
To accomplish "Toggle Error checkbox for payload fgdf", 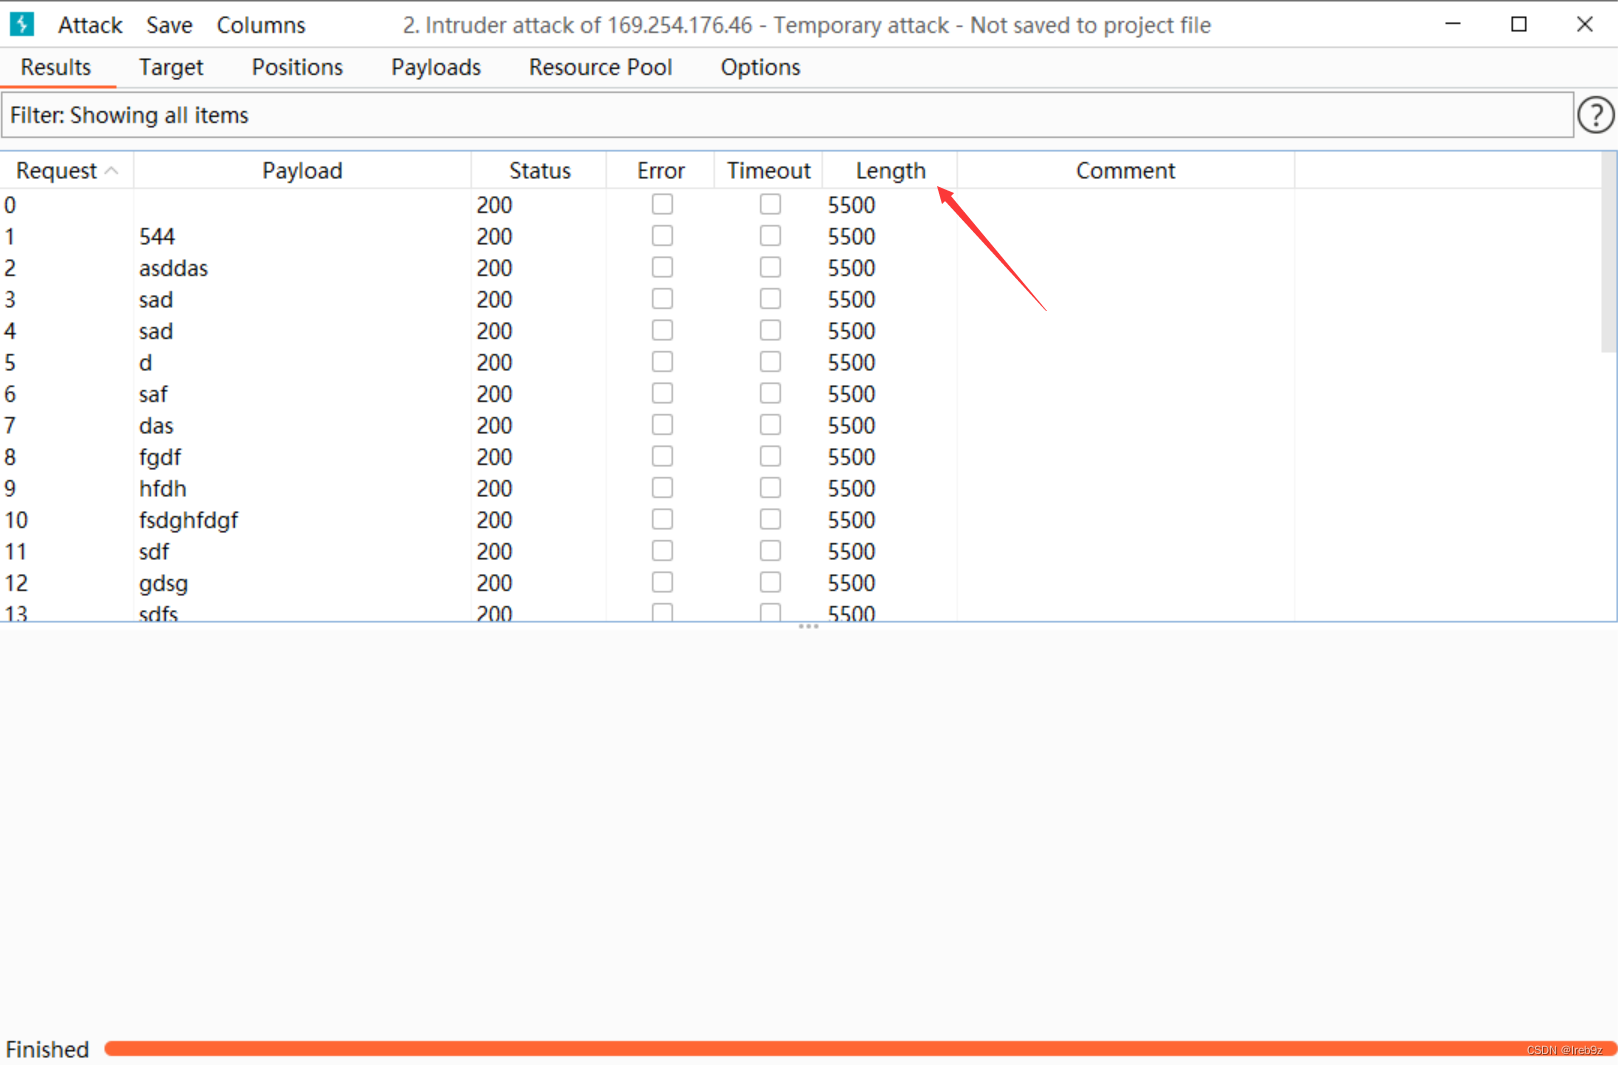I will 662,456.
